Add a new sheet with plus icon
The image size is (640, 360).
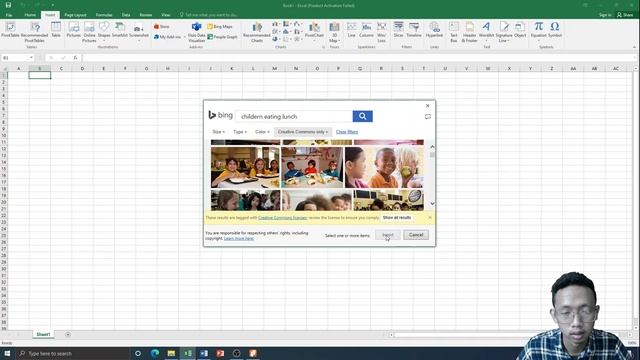pyautogui.click(x=68, y=335)
